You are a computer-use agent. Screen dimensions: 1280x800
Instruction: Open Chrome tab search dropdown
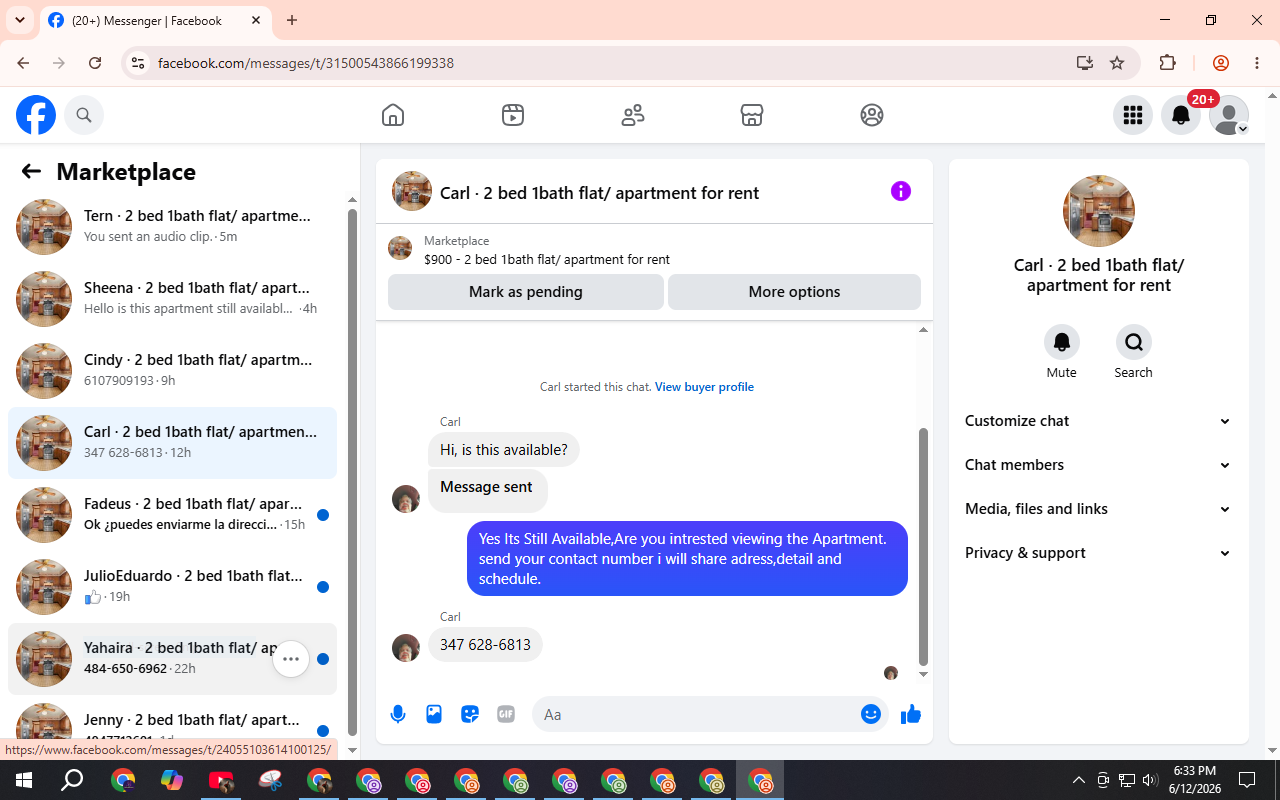[19, 20]
